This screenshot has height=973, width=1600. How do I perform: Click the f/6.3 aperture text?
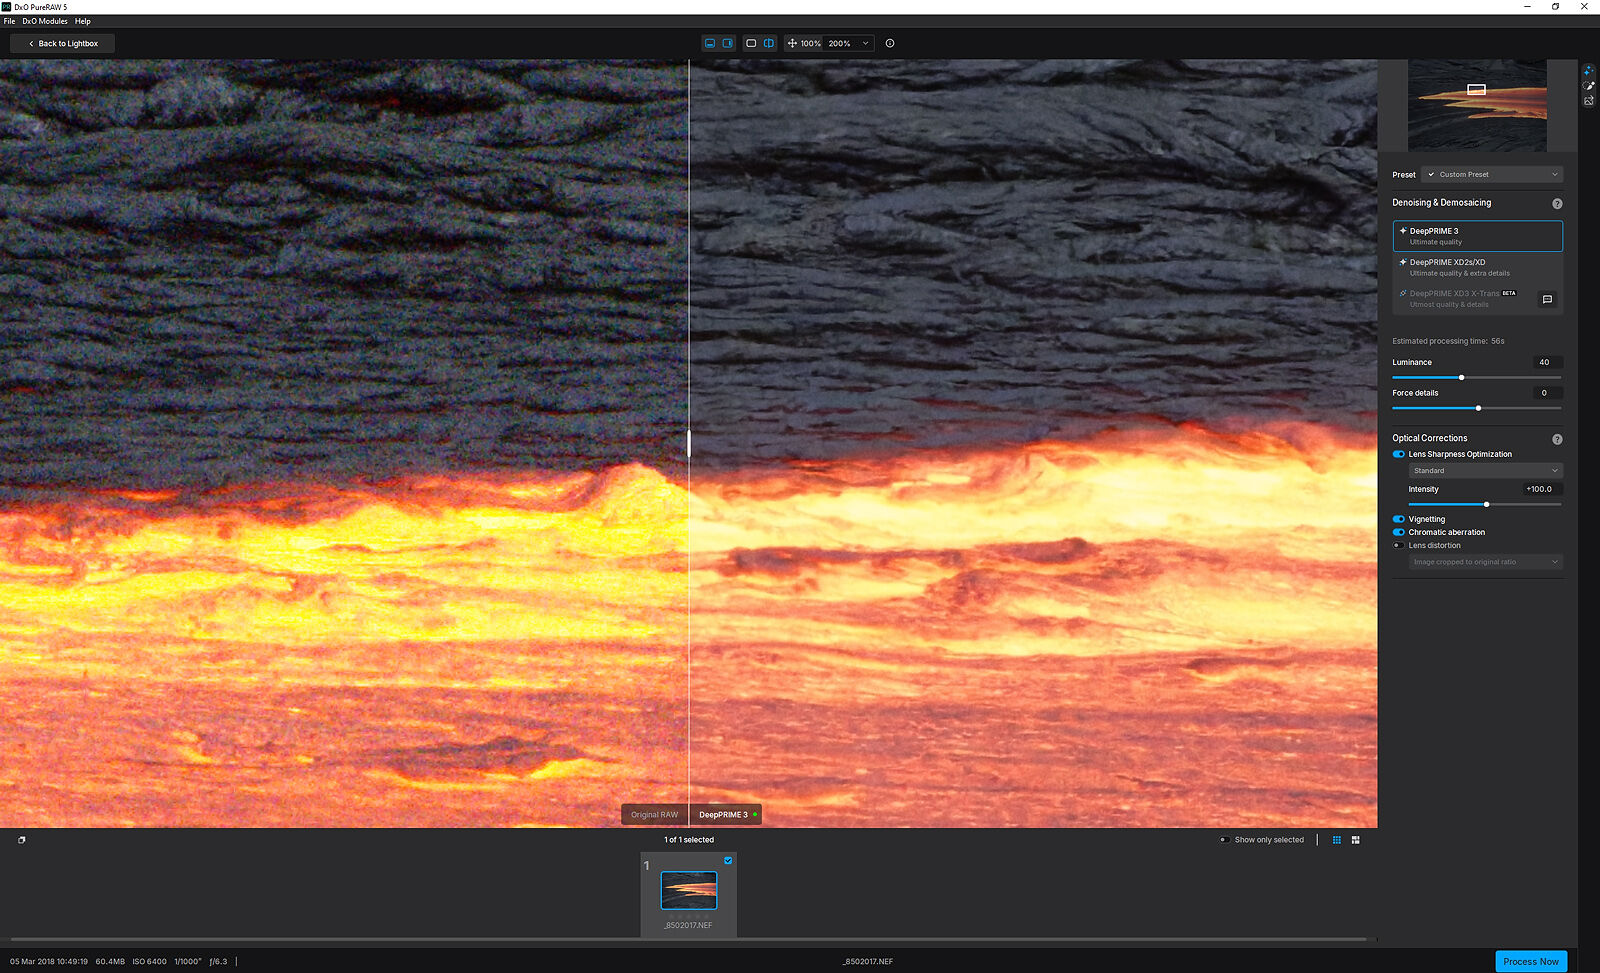click(x=218, y=962)
